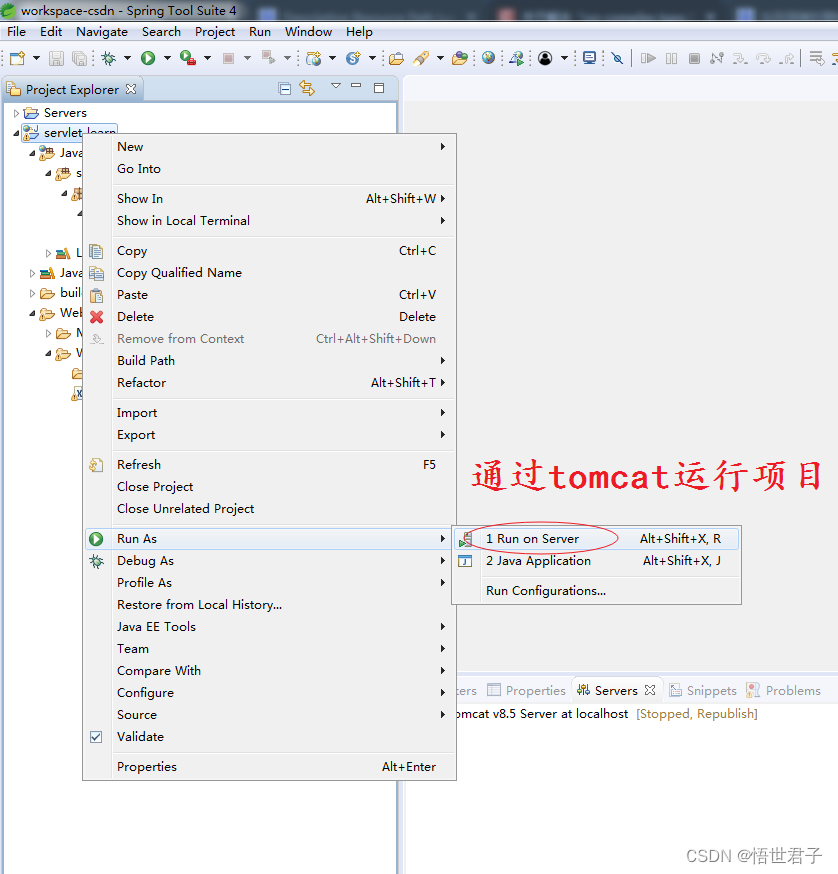838x874 pixels.
Task: Click the New wizard toolbar icon
Action: 18,58
